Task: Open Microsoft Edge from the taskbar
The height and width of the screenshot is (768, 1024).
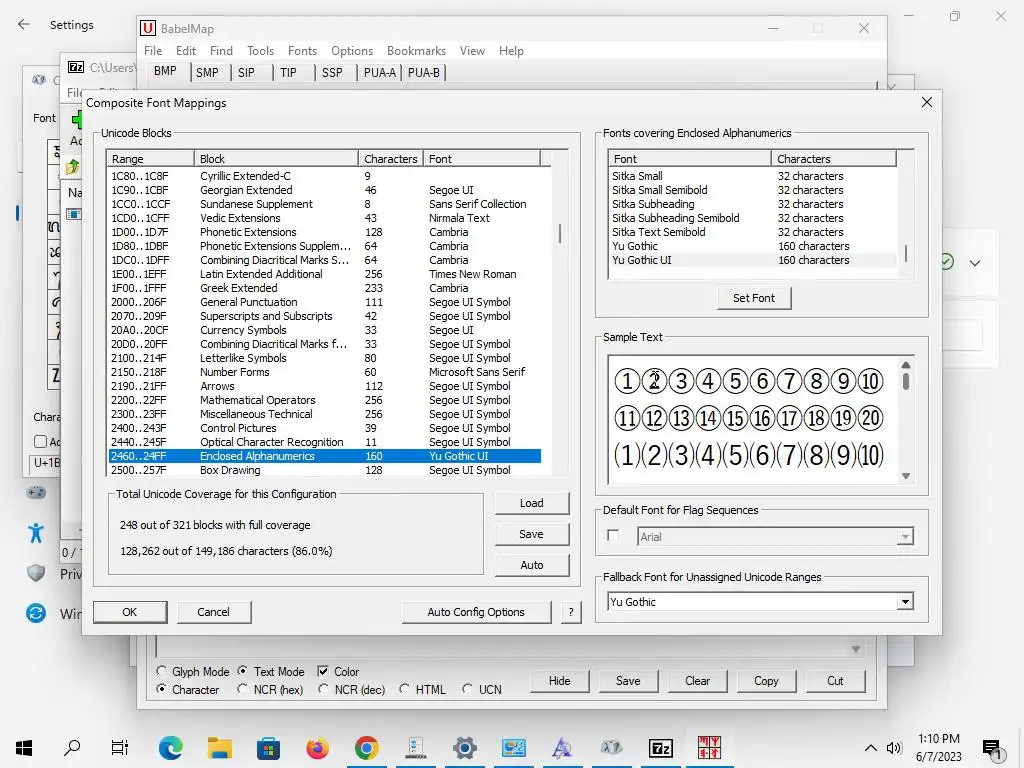Action: pos(170,748)
